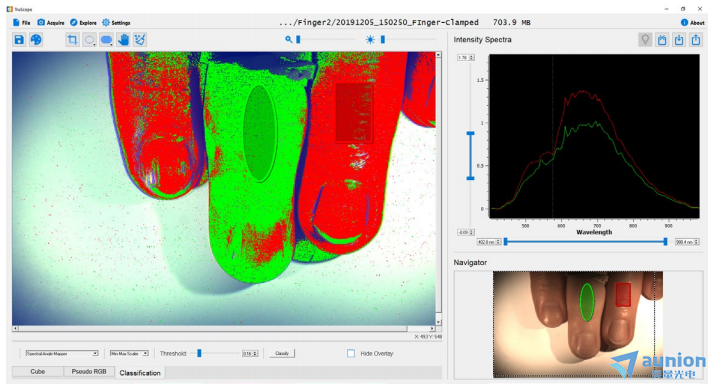Select the crop tool
The image size is (718, 390).
pos(72,40)
